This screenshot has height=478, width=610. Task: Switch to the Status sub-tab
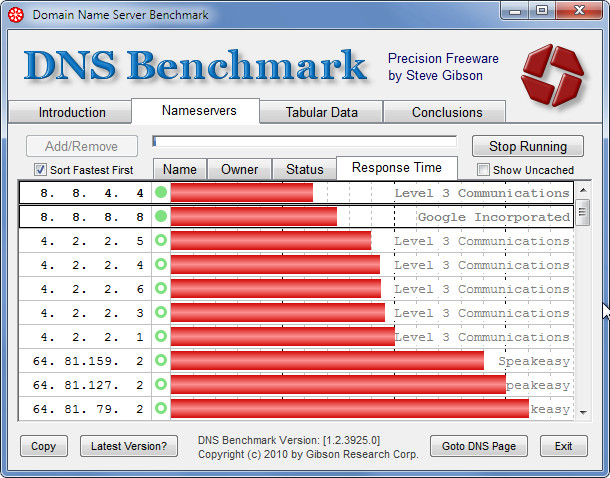(x=304, y=170)
